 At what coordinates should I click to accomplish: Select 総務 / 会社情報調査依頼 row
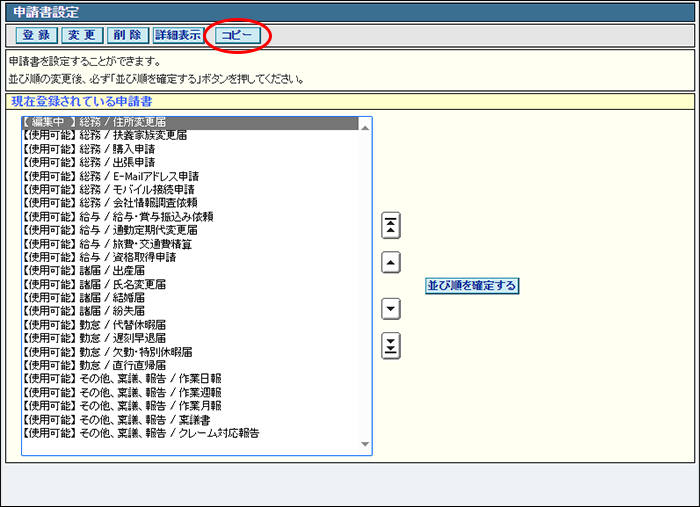point(190,203)
